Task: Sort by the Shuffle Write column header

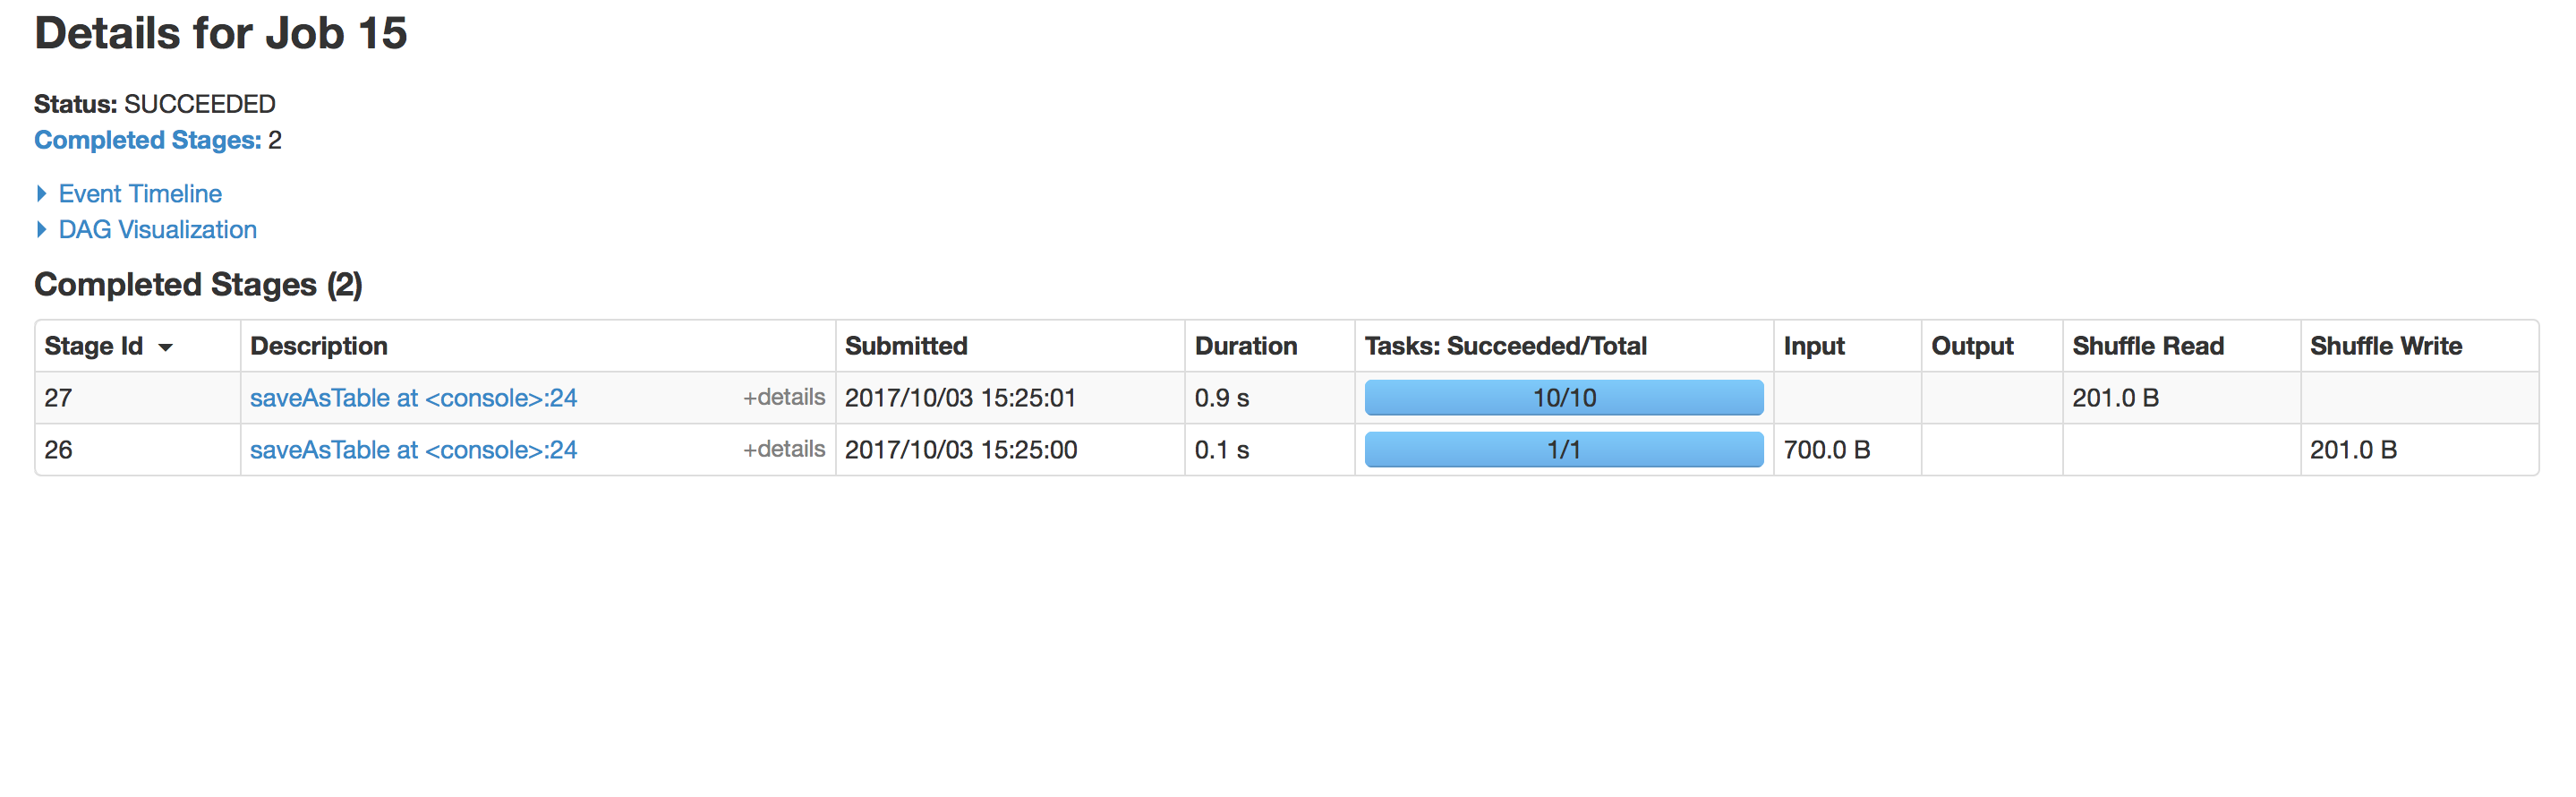Action: click(x=2386, y=346)
